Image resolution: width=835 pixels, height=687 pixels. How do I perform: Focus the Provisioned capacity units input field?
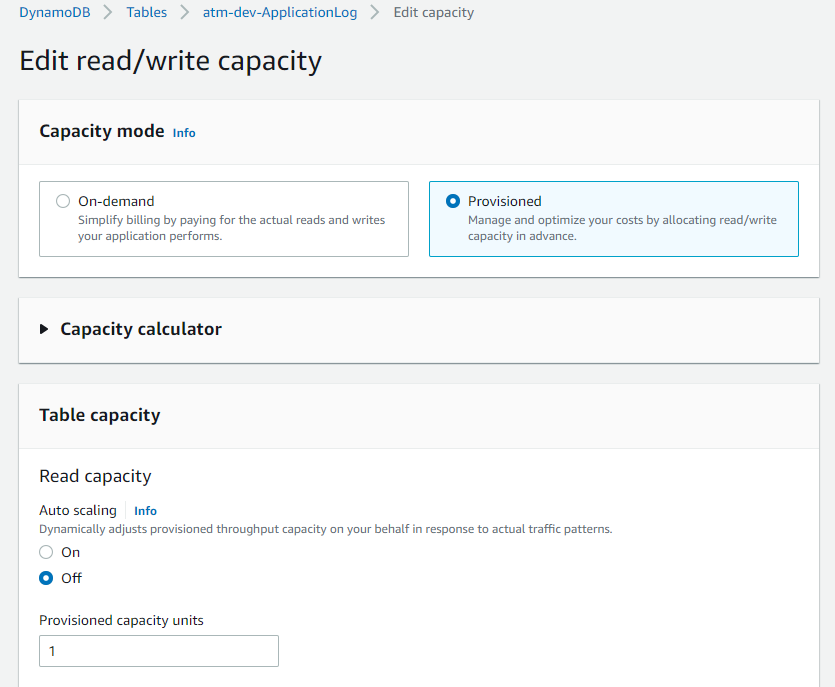[158, 651]
